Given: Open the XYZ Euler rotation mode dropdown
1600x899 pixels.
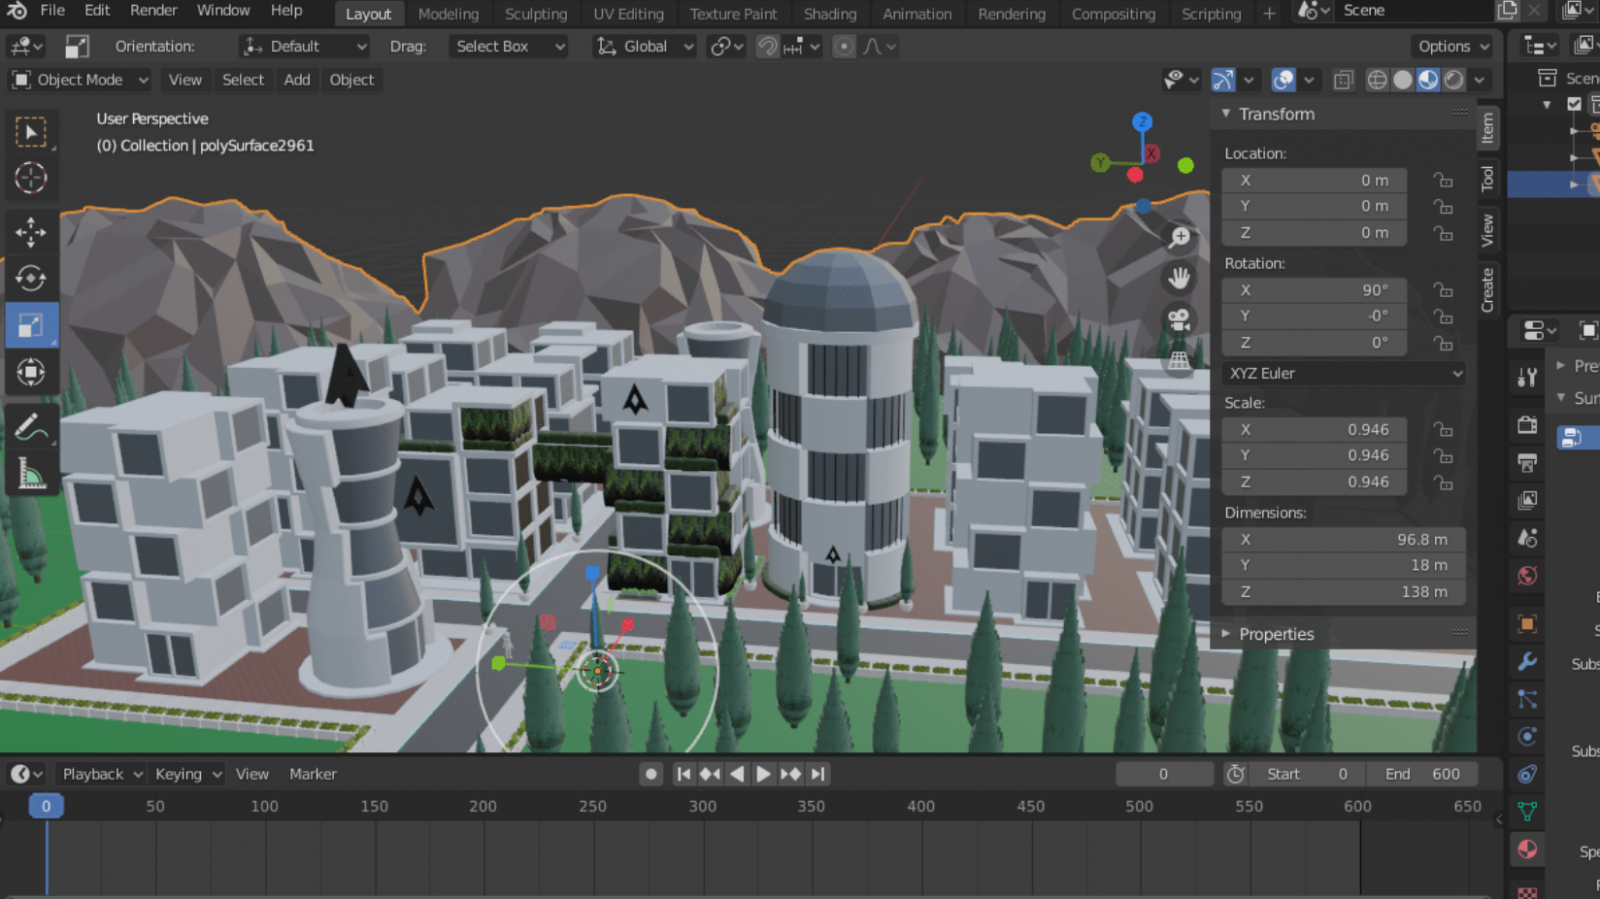Looking at the screenshot, I should coord(1344,373).
